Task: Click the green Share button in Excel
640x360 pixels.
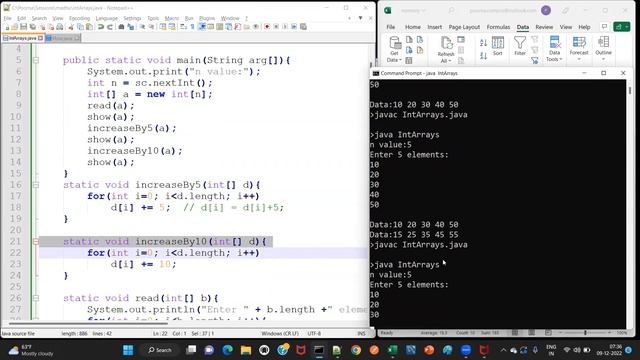Action: 622,27
